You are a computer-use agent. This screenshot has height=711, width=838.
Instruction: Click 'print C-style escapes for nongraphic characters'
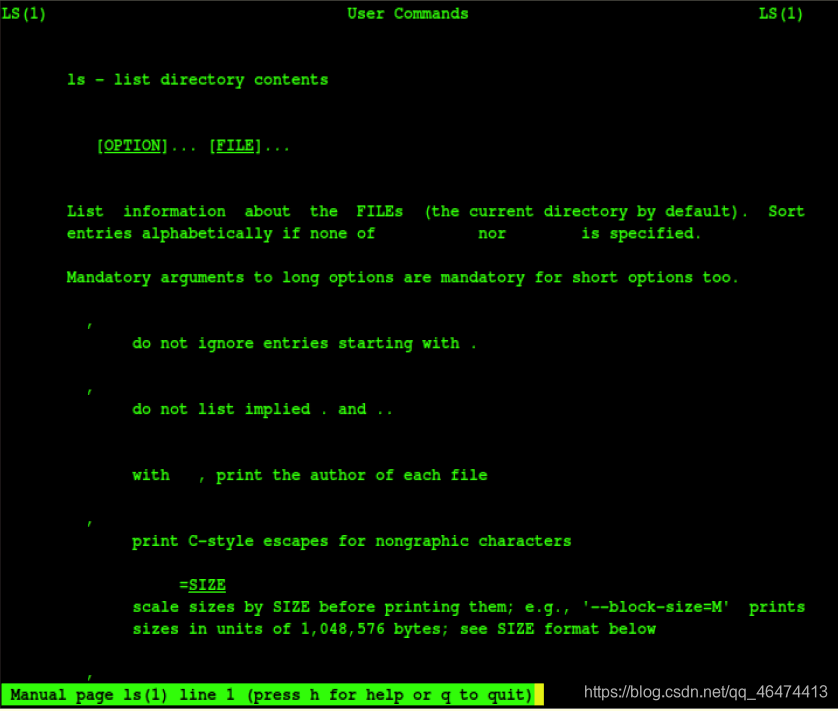coord(352,542)
